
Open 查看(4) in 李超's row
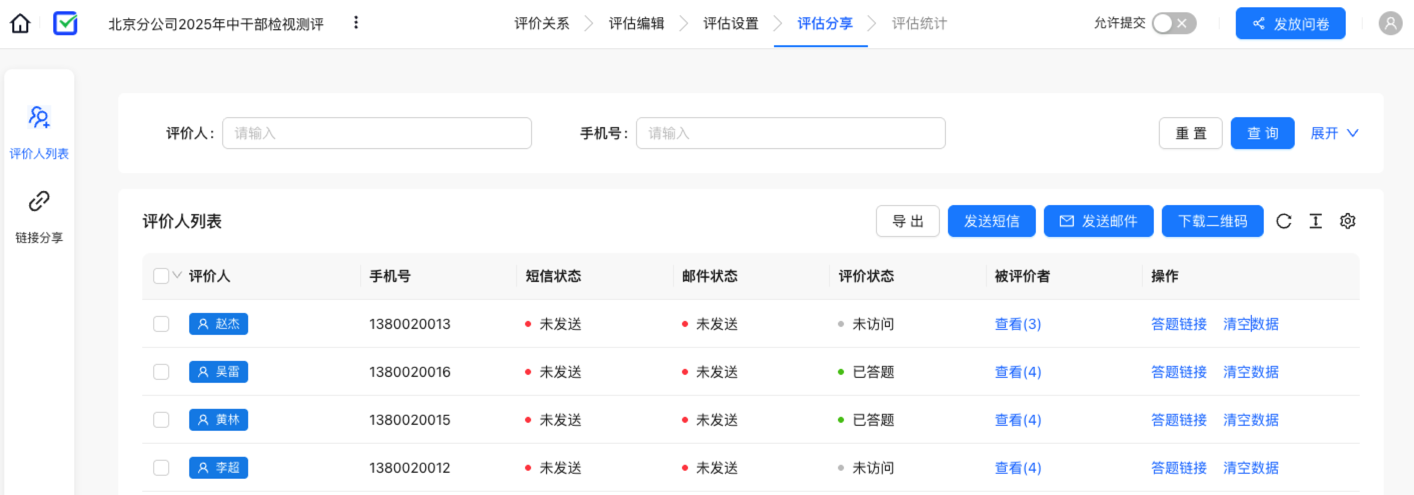tap(1018, 468)
